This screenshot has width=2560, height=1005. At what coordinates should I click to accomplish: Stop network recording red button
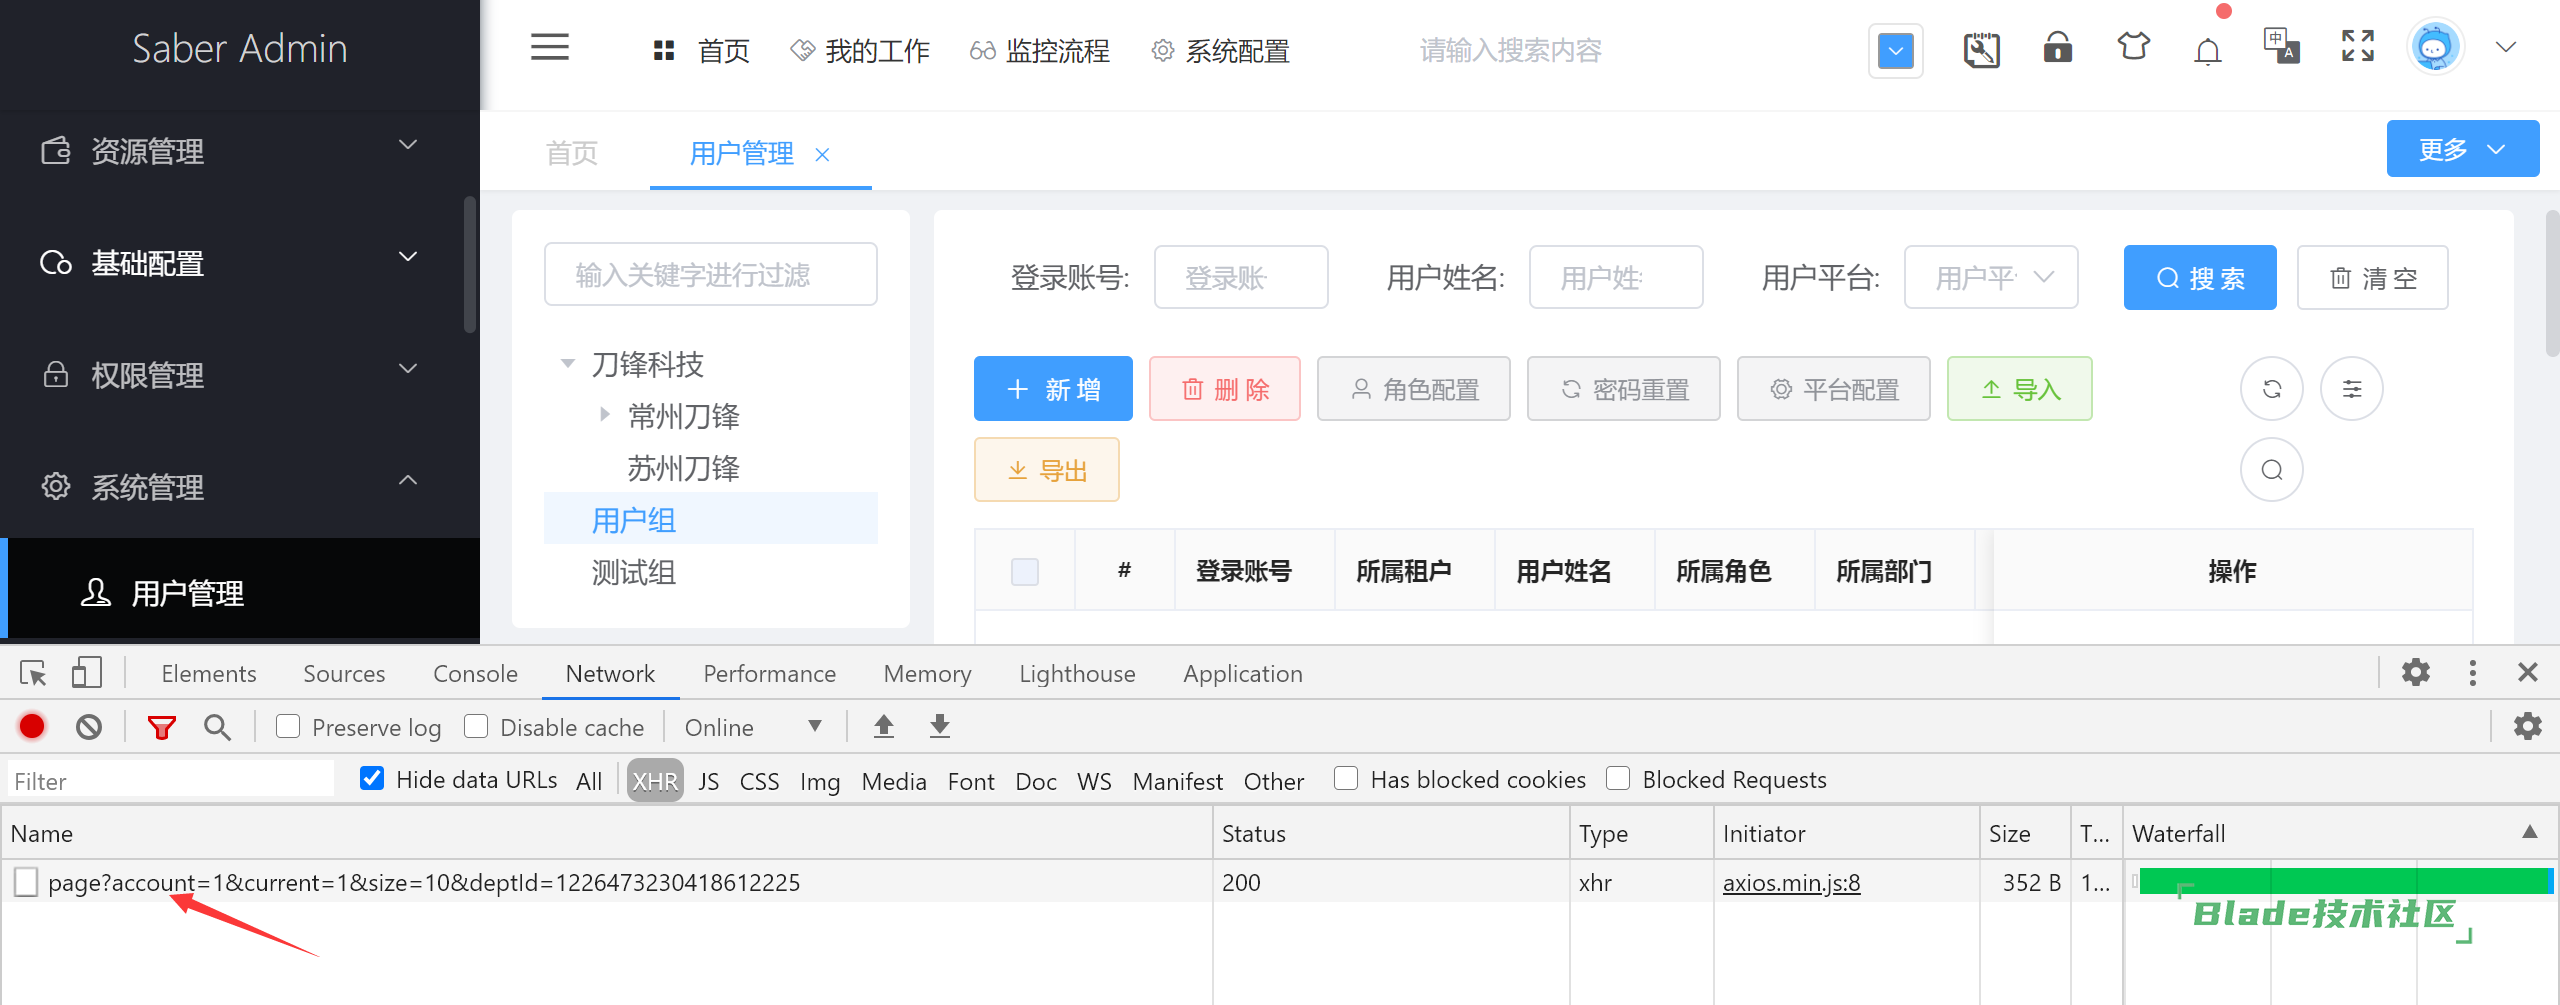[x=32, y=726]
